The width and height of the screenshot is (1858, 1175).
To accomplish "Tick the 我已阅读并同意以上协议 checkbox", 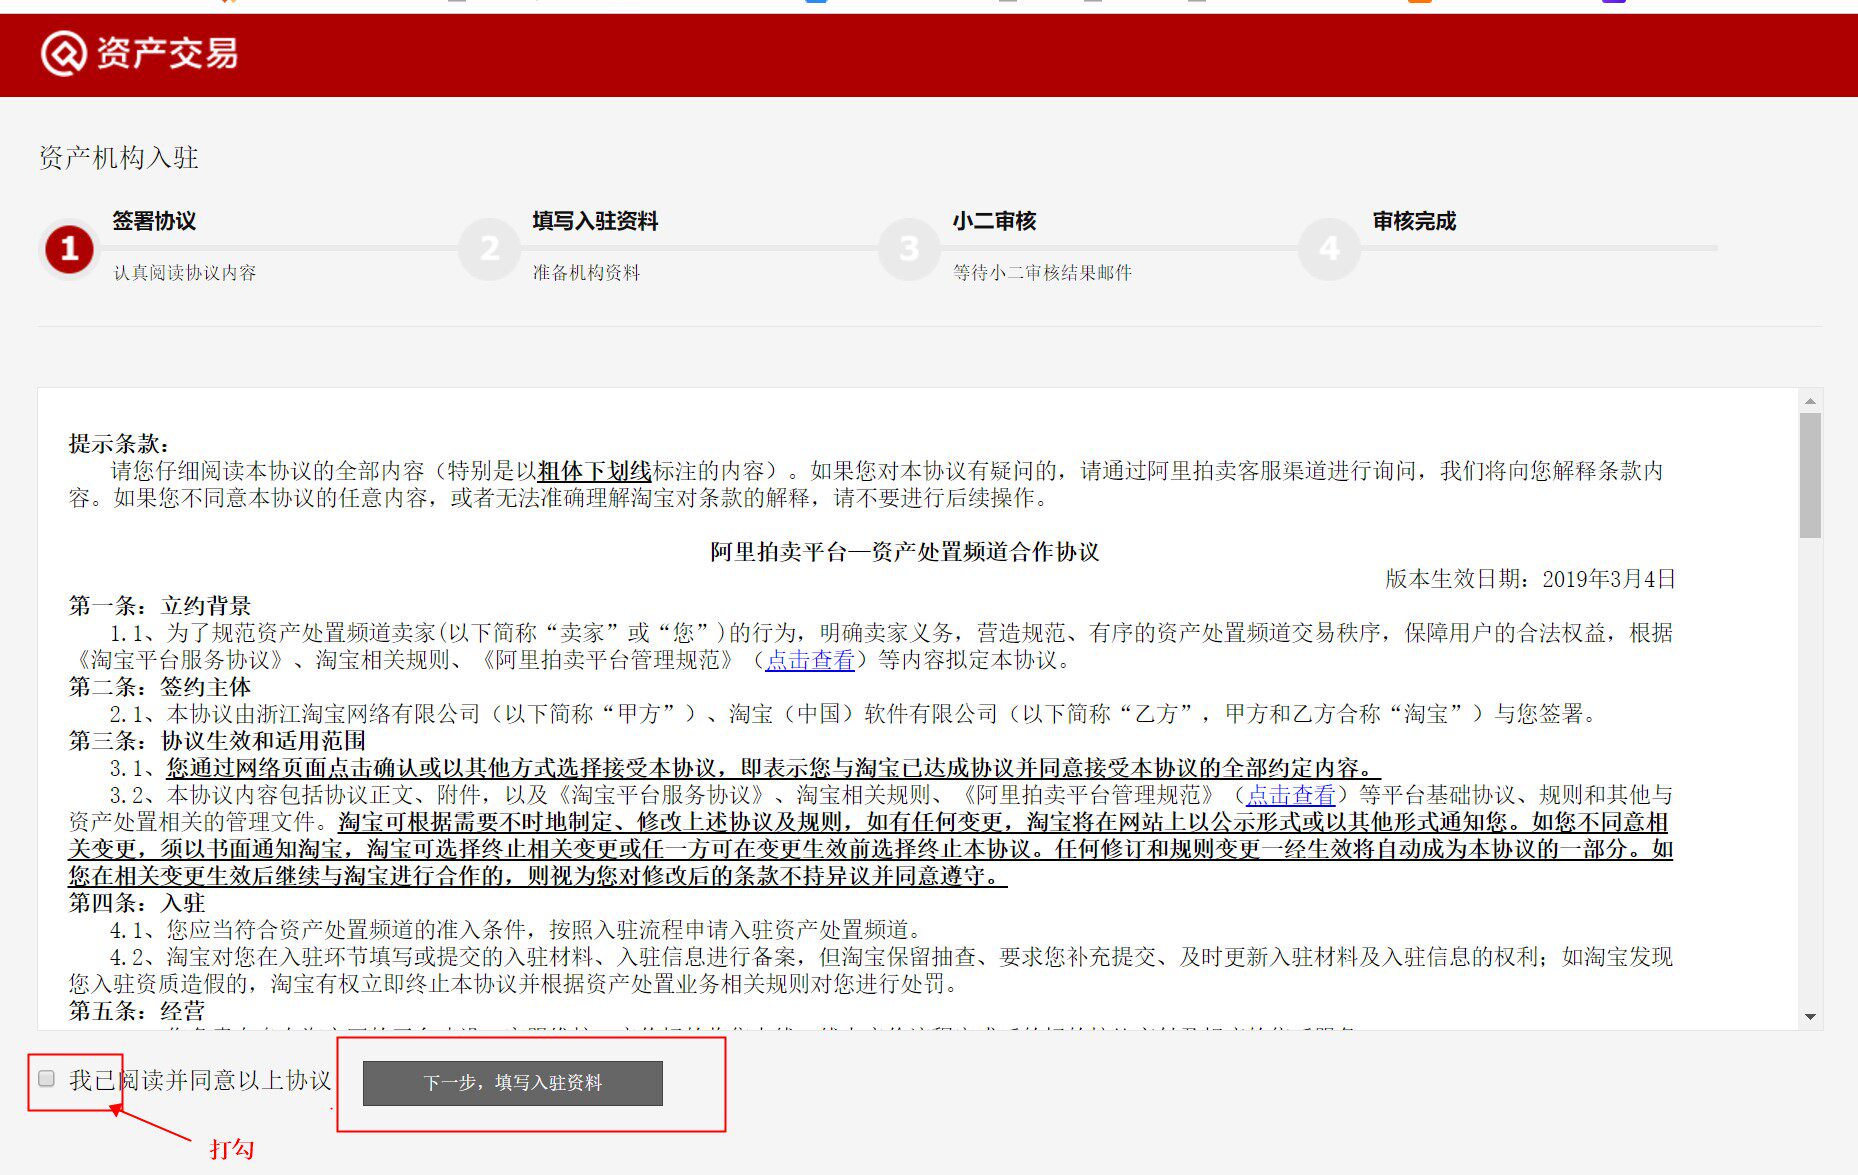I will click(x=46, y=1078).
